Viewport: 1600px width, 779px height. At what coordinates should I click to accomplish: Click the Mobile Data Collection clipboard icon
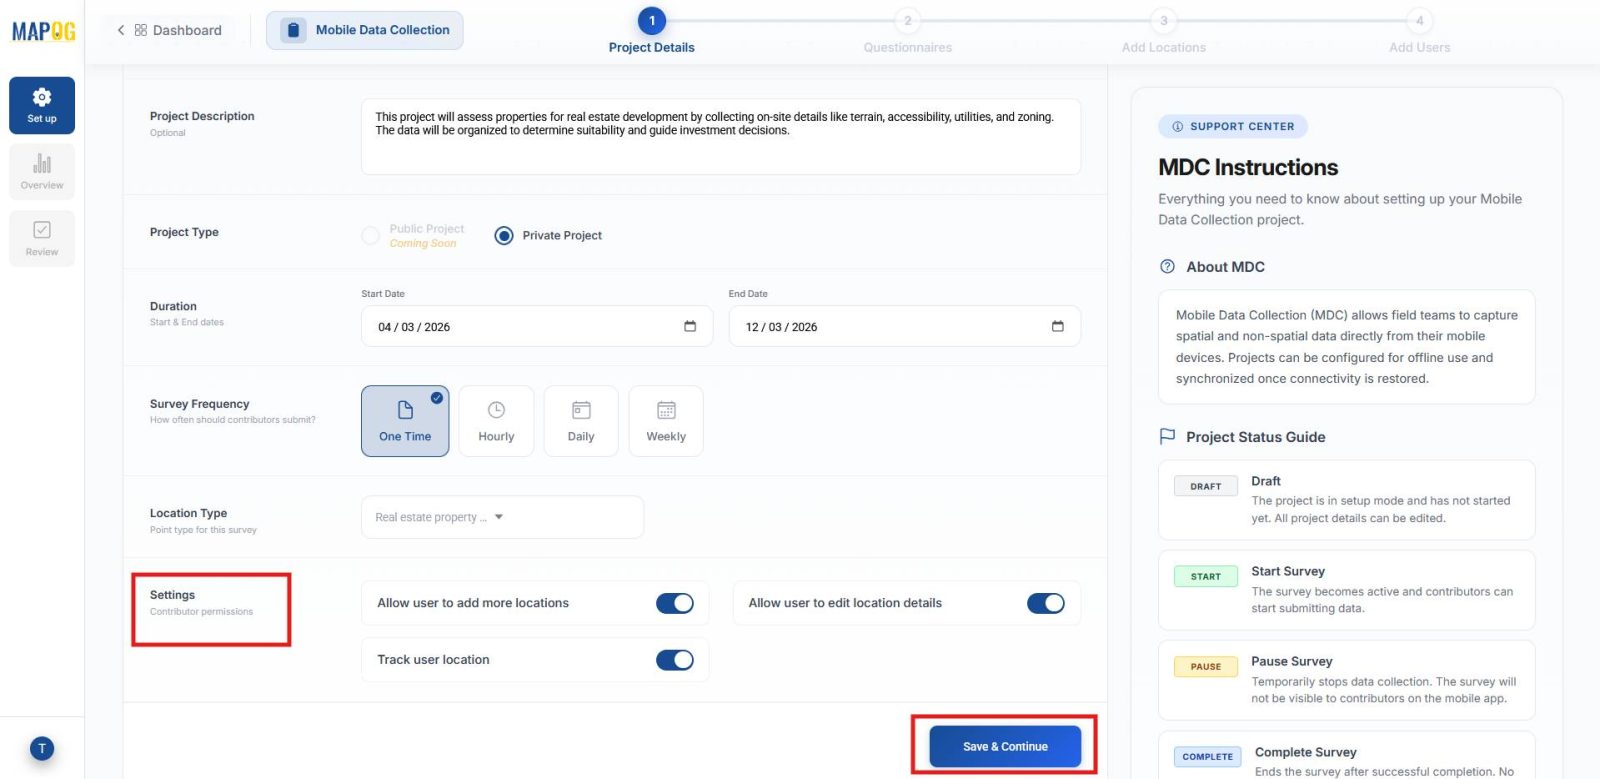[293, 30]
